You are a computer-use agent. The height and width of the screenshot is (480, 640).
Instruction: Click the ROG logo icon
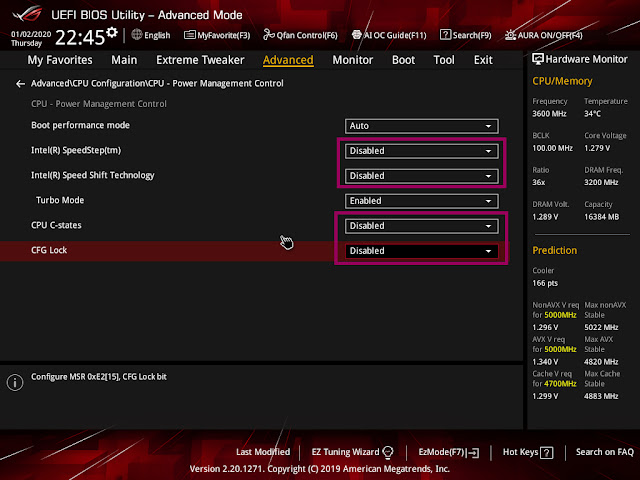(x=27, y=14)
